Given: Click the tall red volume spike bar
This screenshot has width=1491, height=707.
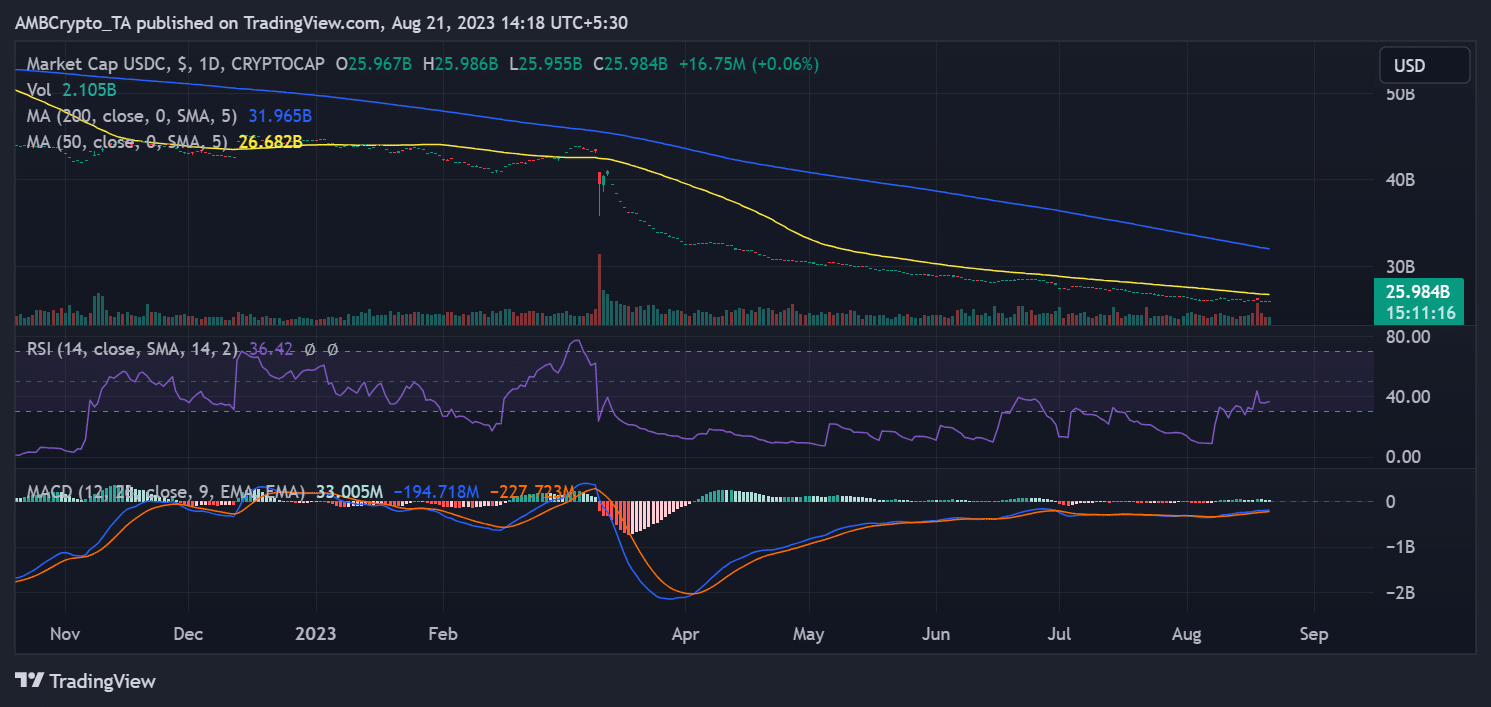Looking at the screenshot, I should (x=600, y=289).
